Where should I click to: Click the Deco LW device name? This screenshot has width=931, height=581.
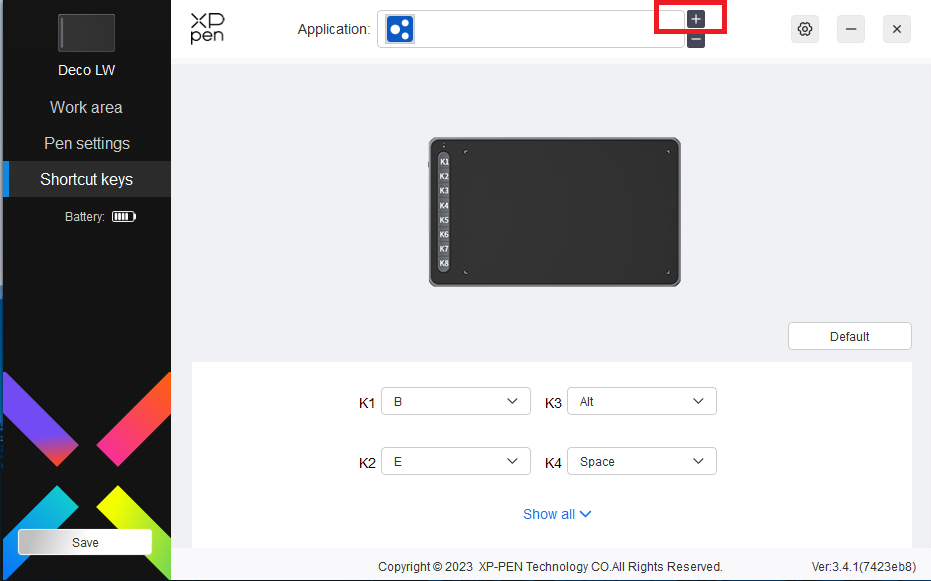(87, 70)
